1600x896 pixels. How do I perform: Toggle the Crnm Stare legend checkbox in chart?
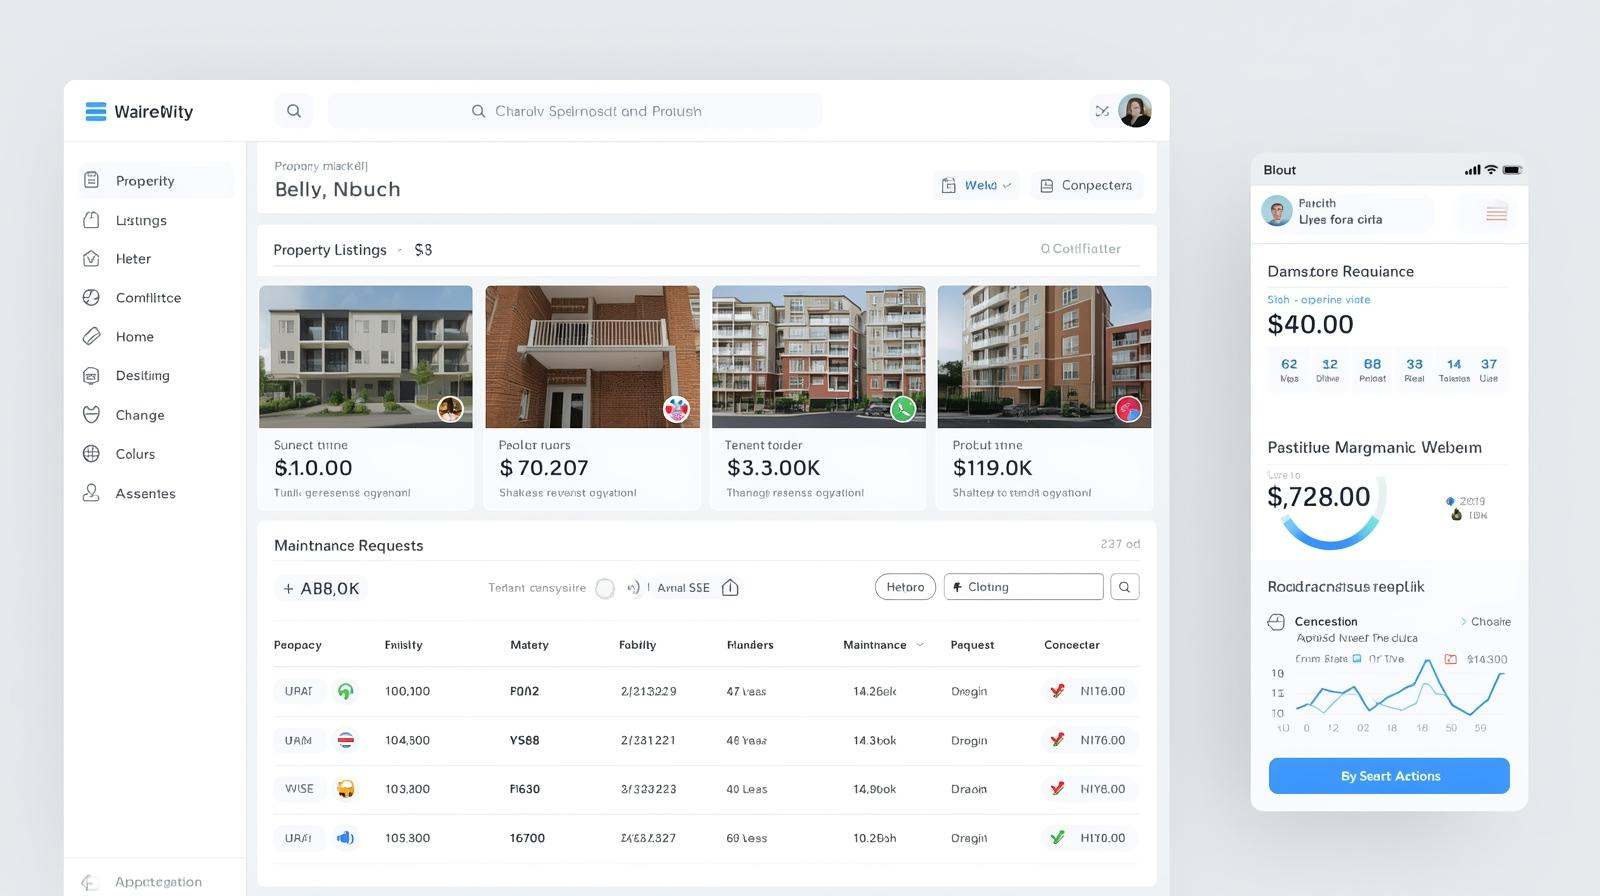click(x=1357, y=659)
